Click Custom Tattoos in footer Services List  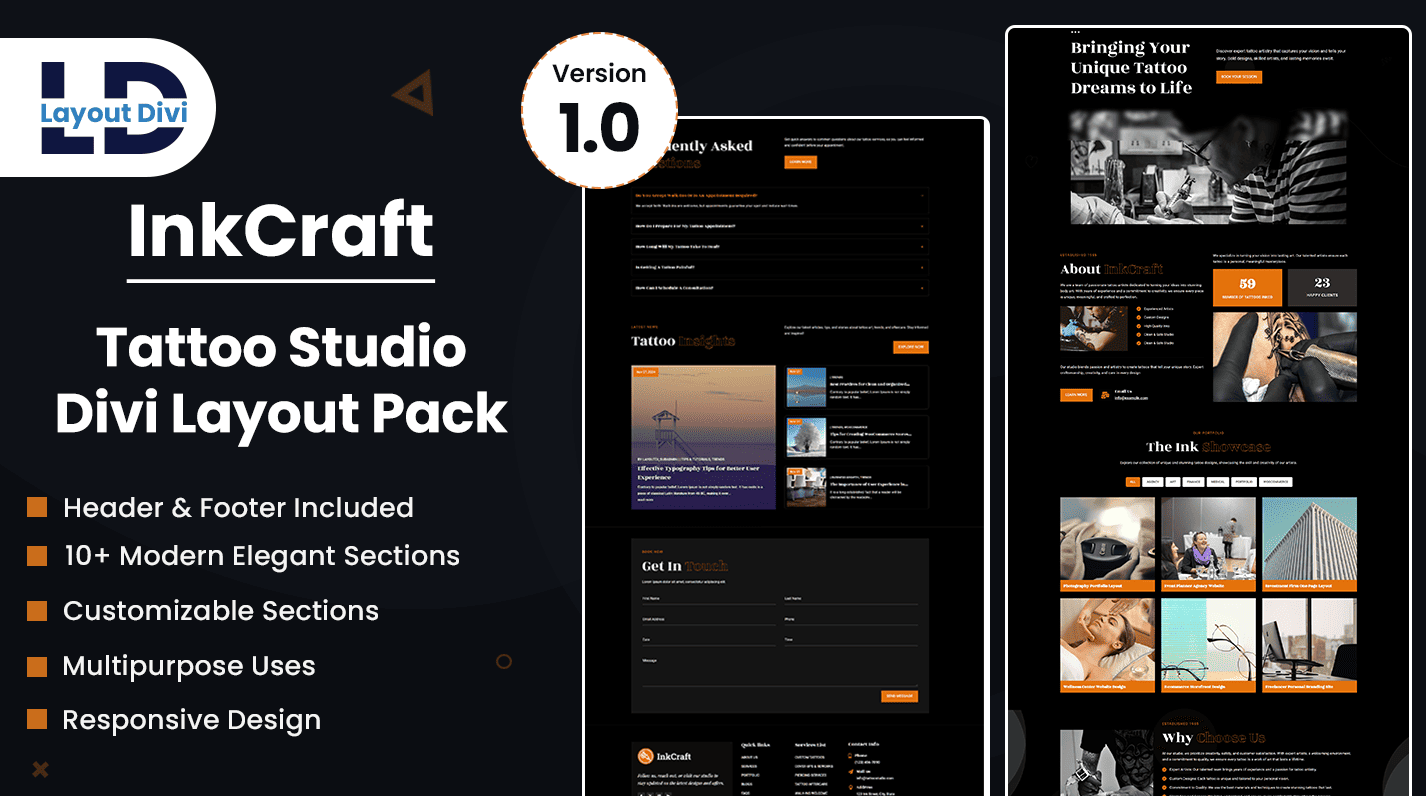810,757
